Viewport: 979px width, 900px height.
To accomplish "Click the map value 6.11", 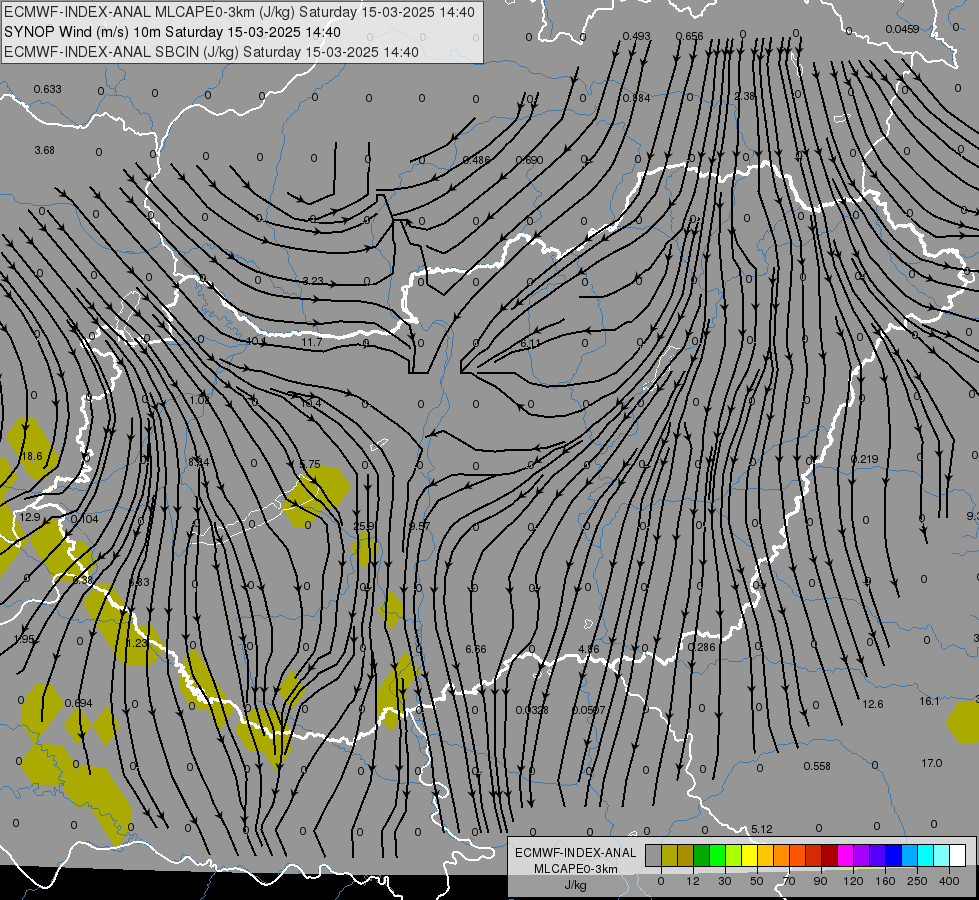I will click(x=530, y=344).
